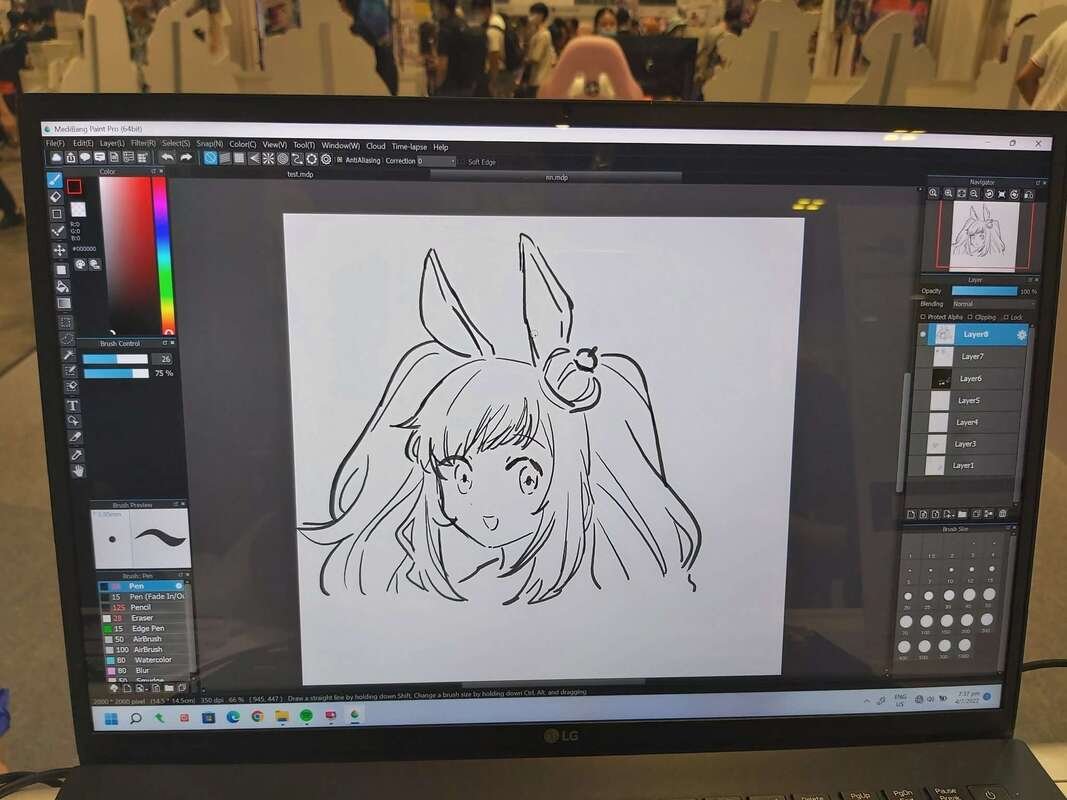The image size is (1067, 800).
Task: Pick the Bucket fill tool
Action: (62, 286)
